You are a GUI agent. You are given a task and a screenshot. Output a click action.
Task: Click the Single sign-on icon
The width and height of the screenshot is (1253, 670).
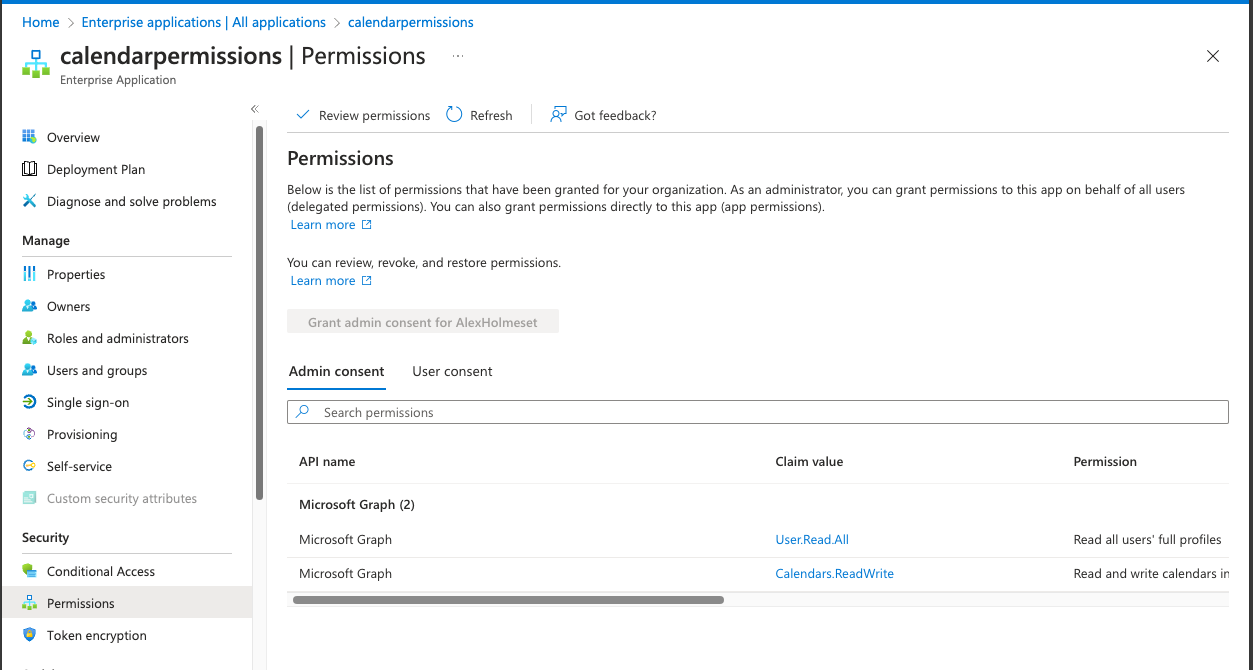[29, 402]
